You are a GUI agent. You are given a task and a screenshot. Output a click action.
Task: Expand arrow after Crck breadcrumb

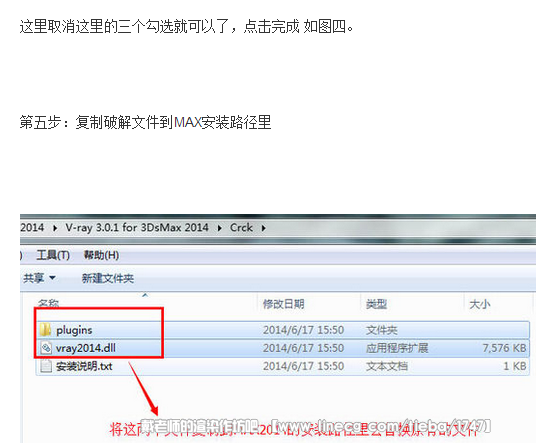263,228
